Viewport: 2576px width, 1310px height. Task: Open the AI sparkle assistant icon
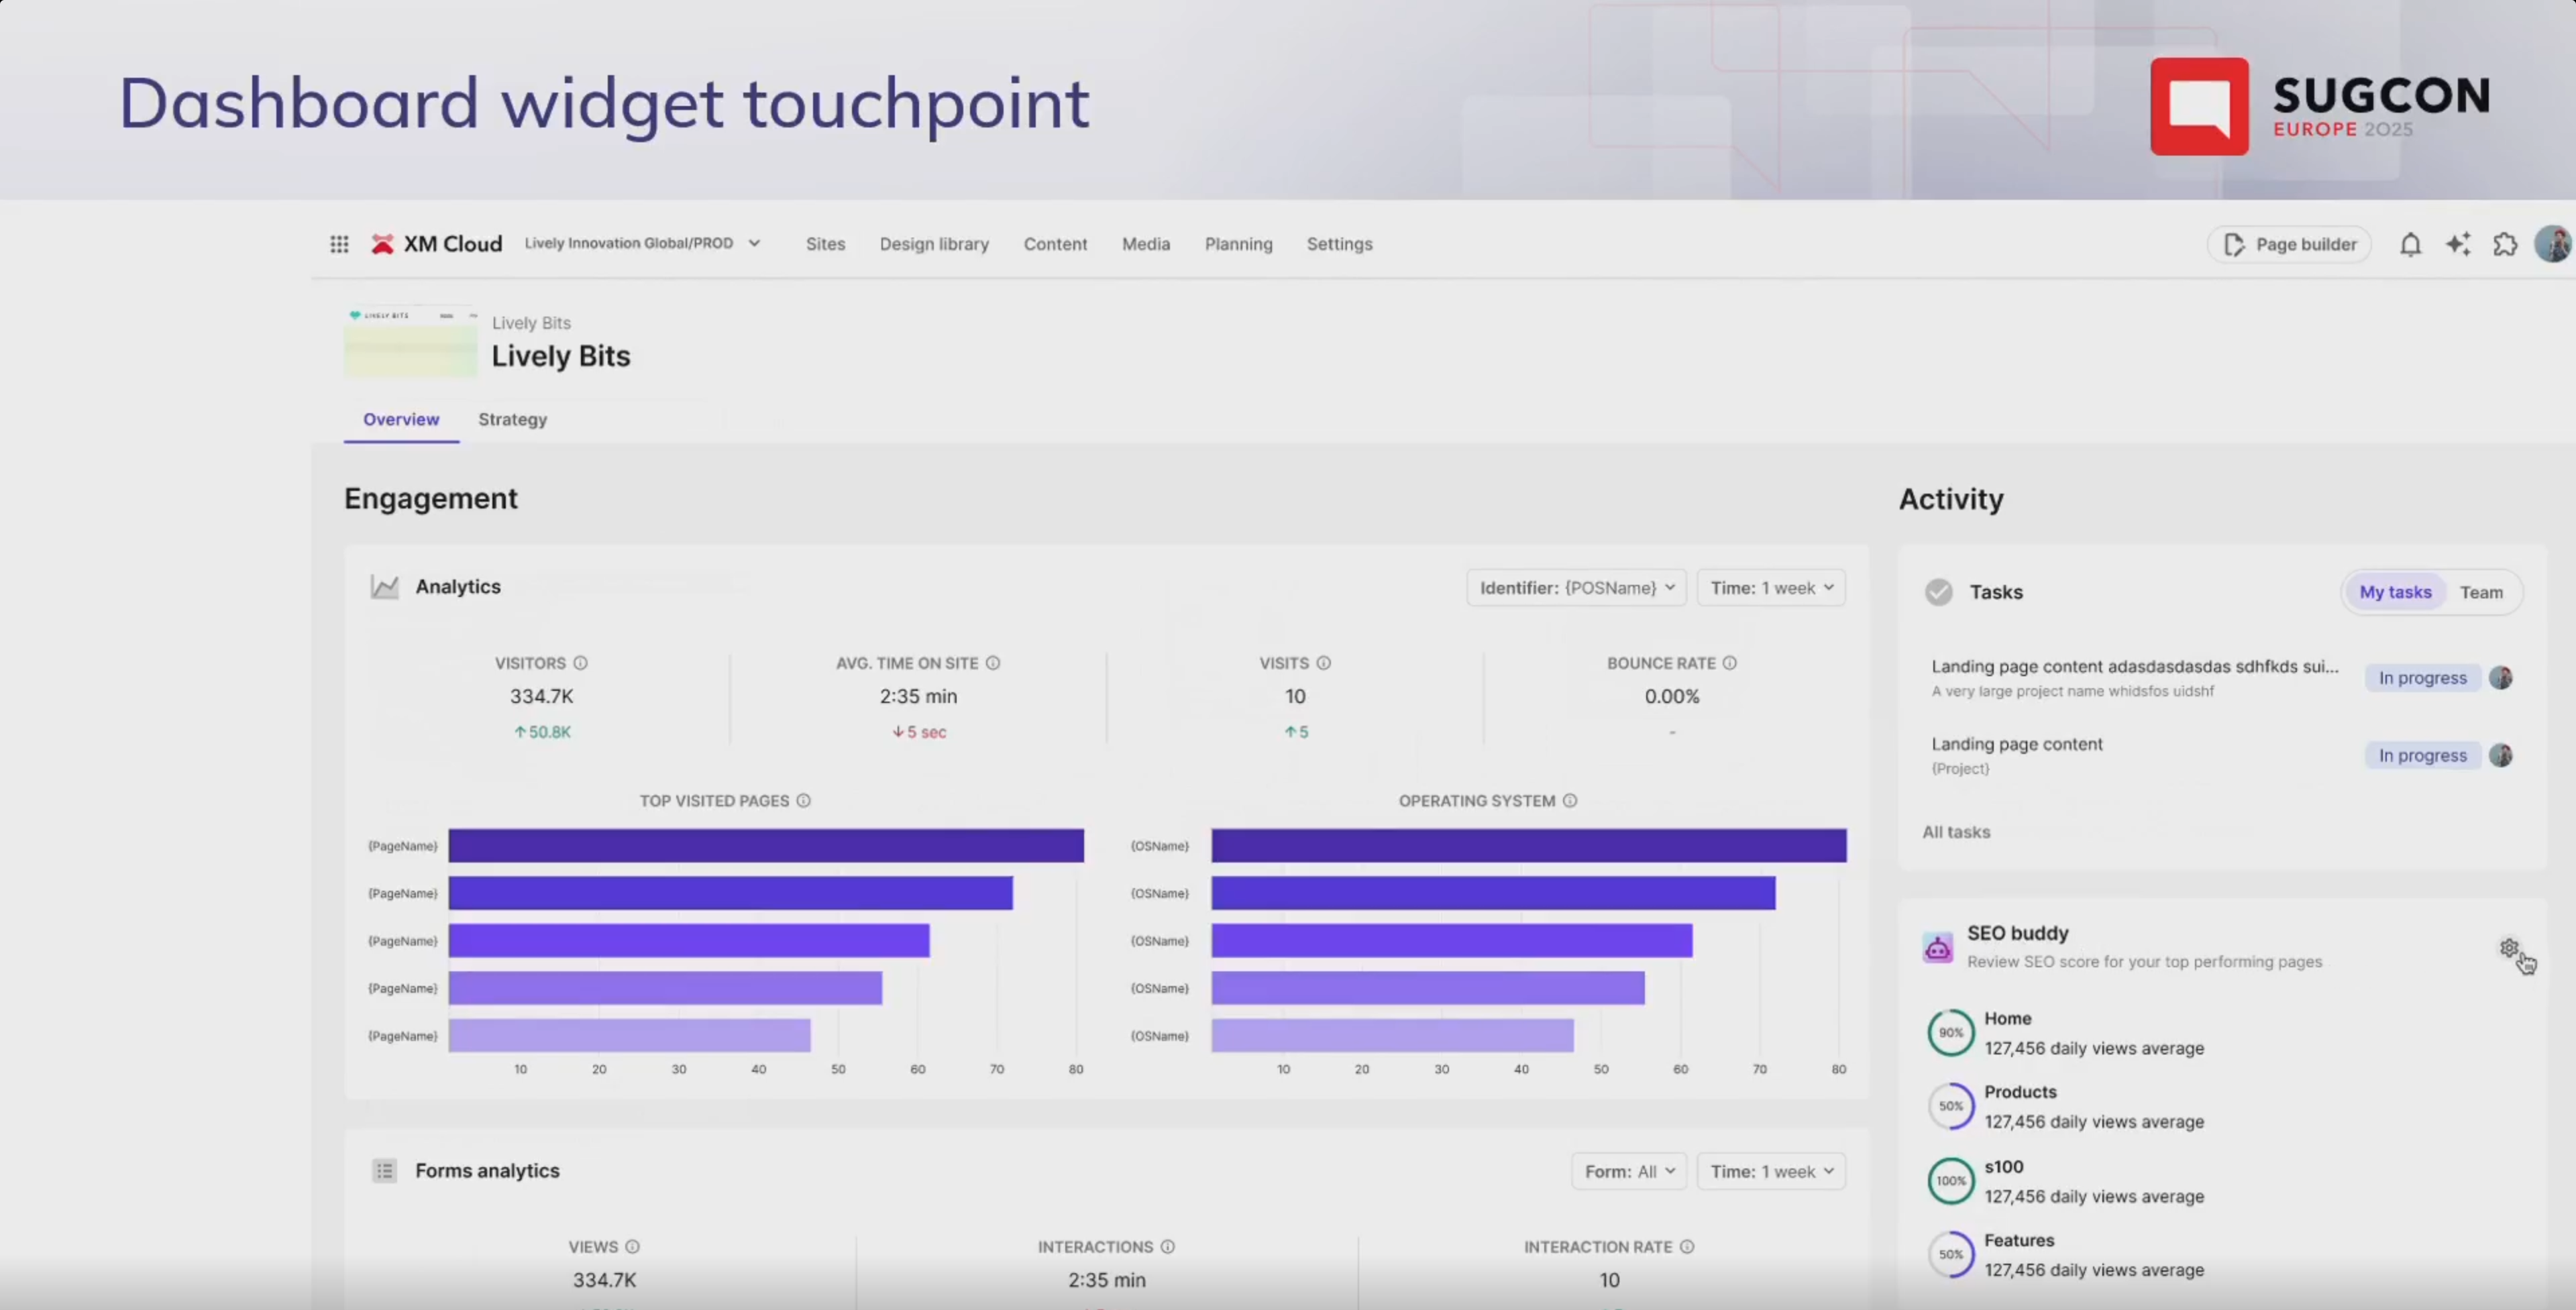[x=2458, y=245]
